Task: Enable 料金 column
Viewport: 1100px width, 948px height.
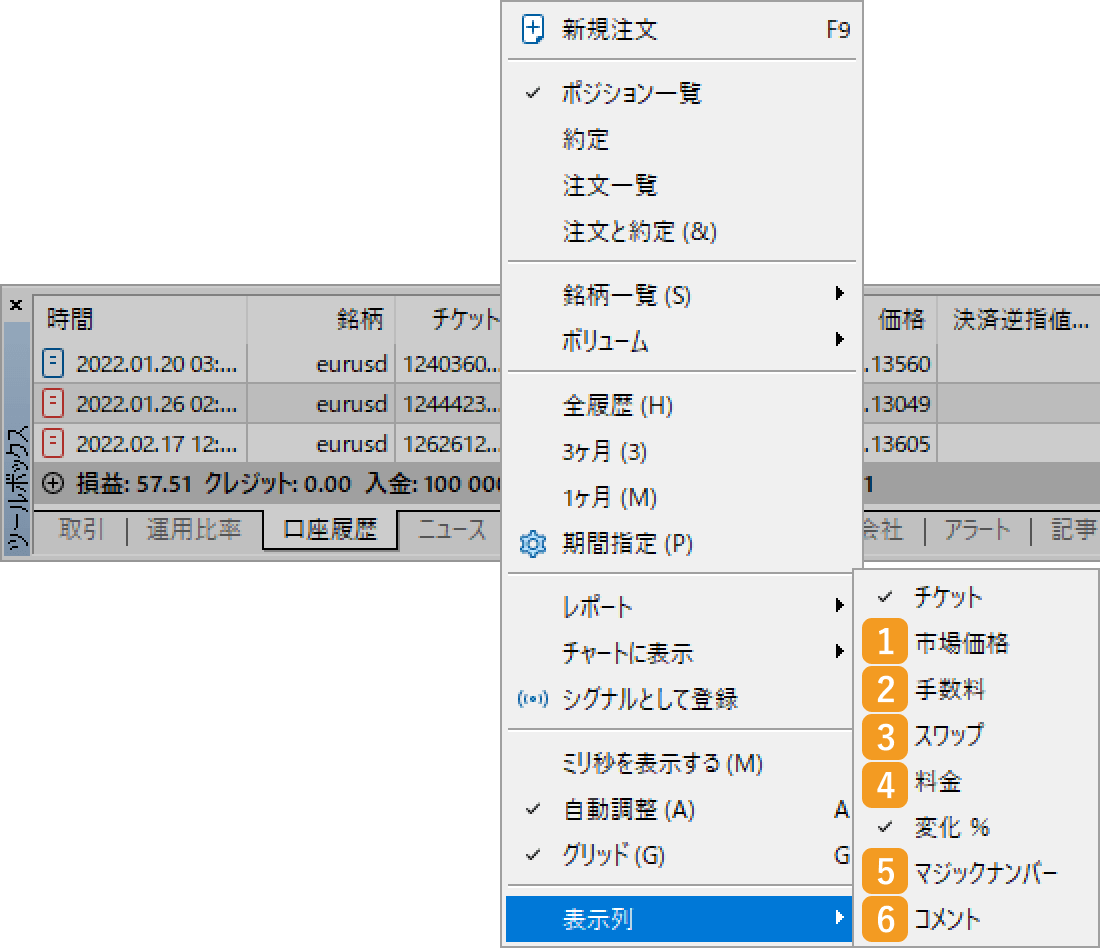Action: (977, 782)
